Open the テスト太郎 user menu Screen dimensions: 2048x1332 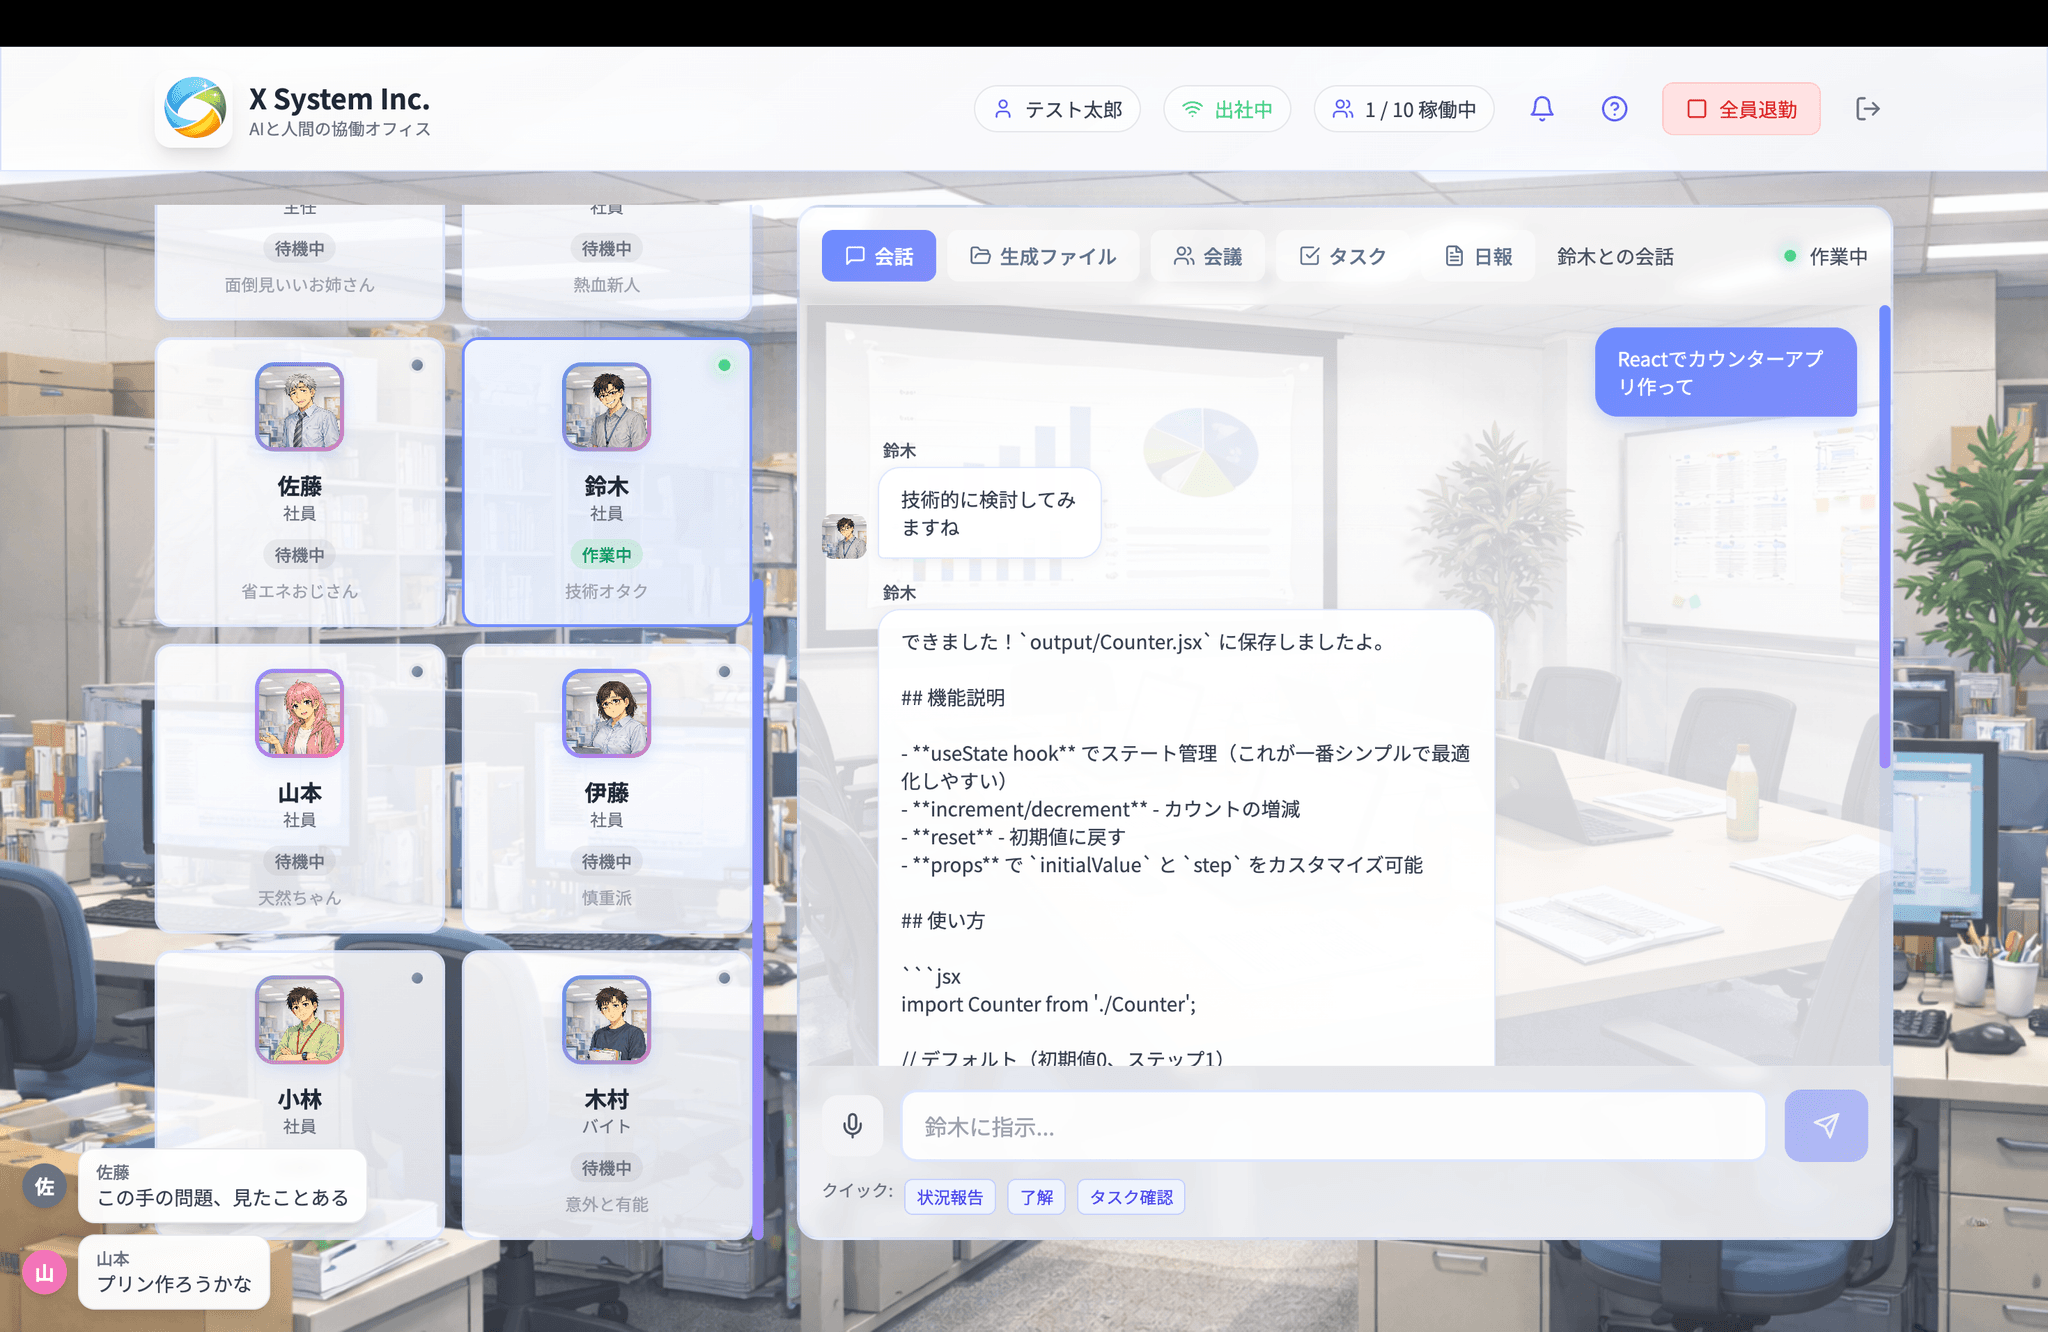coord(1057,109)
